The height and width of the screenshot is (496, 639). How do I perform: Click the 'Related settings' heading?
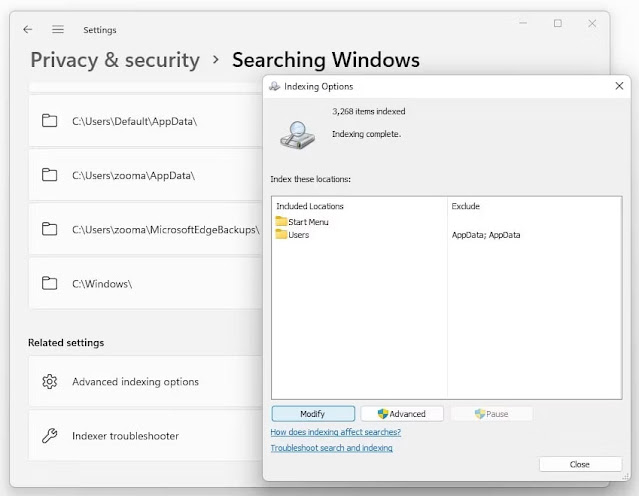point(66,343)
